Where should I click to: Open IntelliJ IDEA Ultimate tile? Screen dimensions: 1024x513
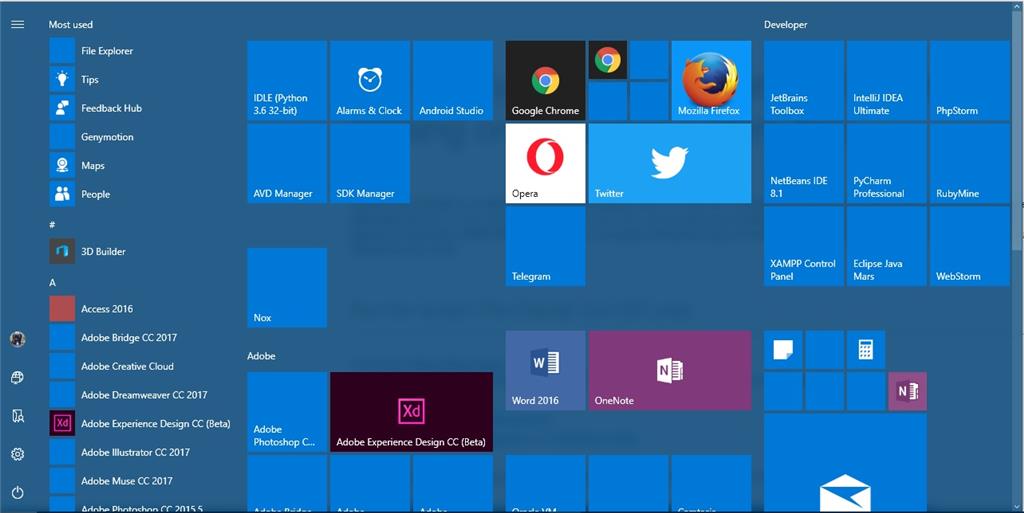887,81
